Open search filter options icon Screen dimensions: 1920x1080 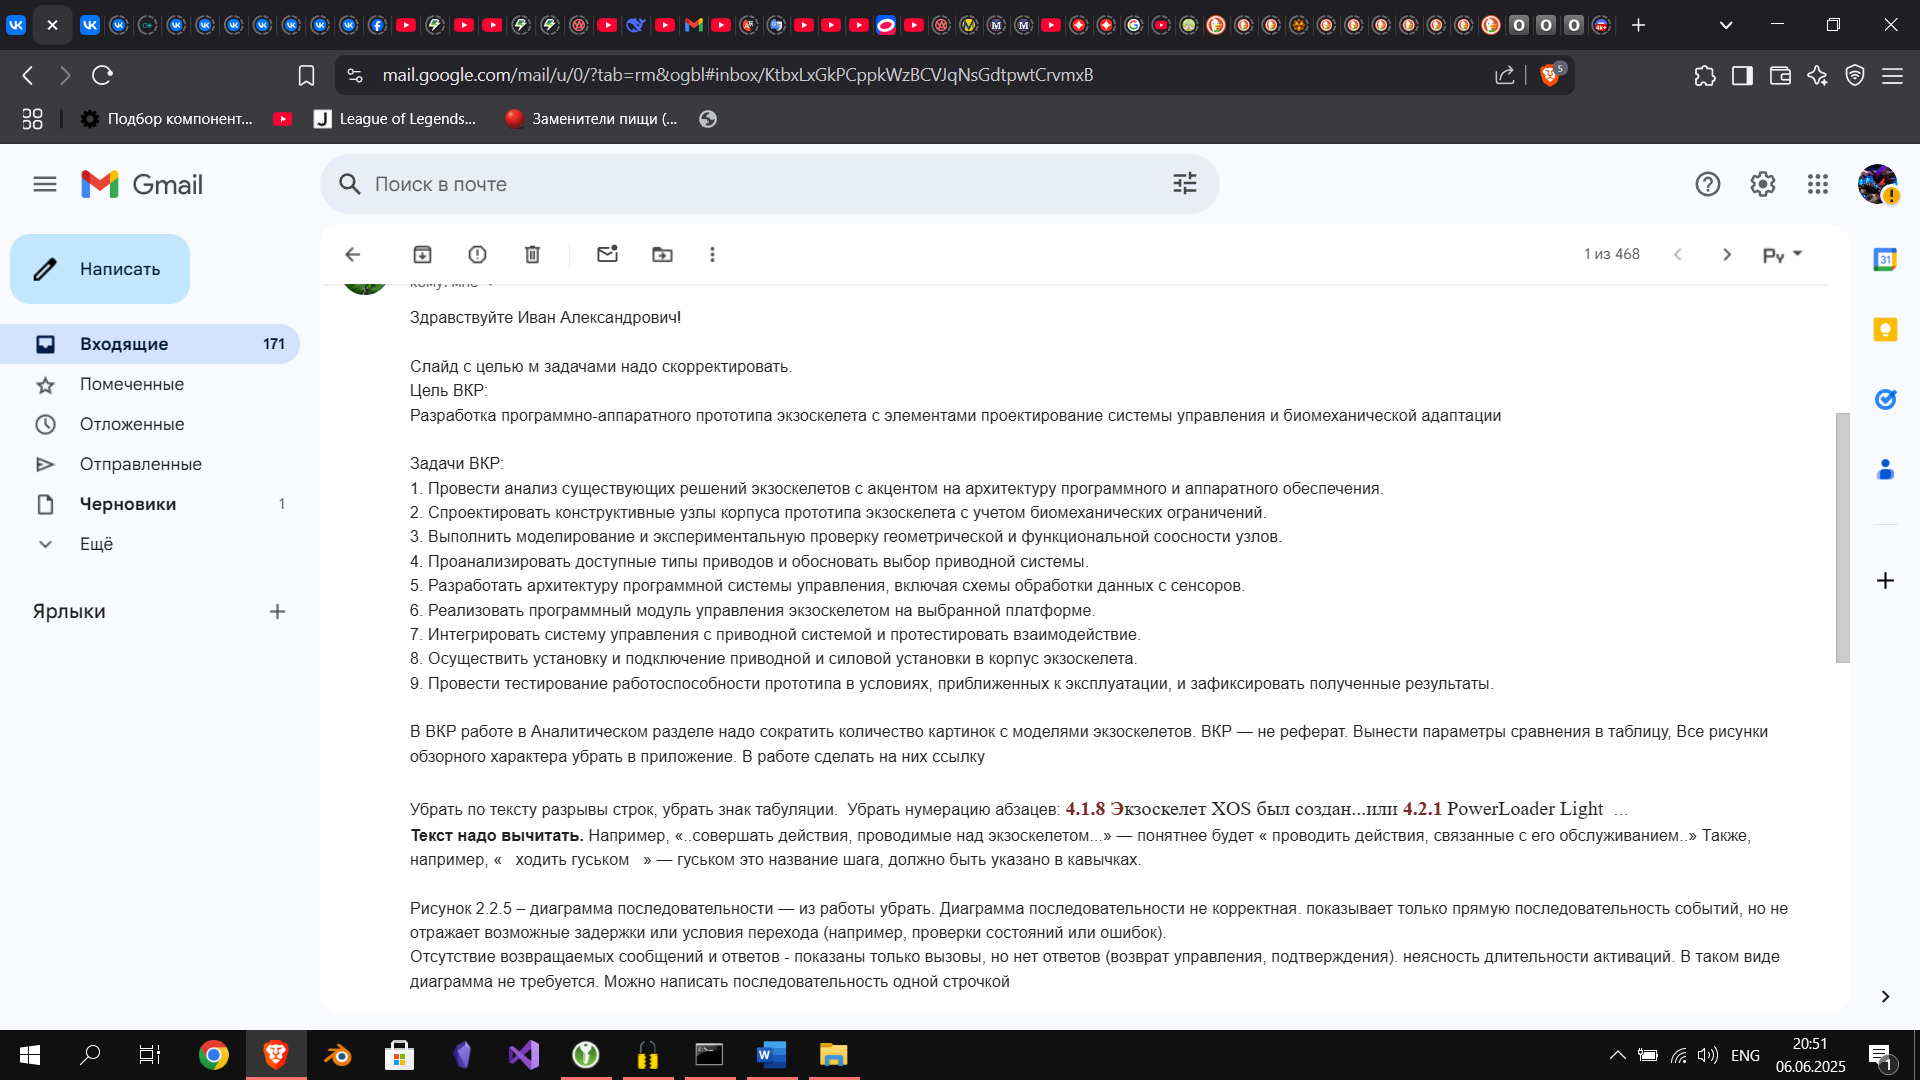coord(1185,184)
